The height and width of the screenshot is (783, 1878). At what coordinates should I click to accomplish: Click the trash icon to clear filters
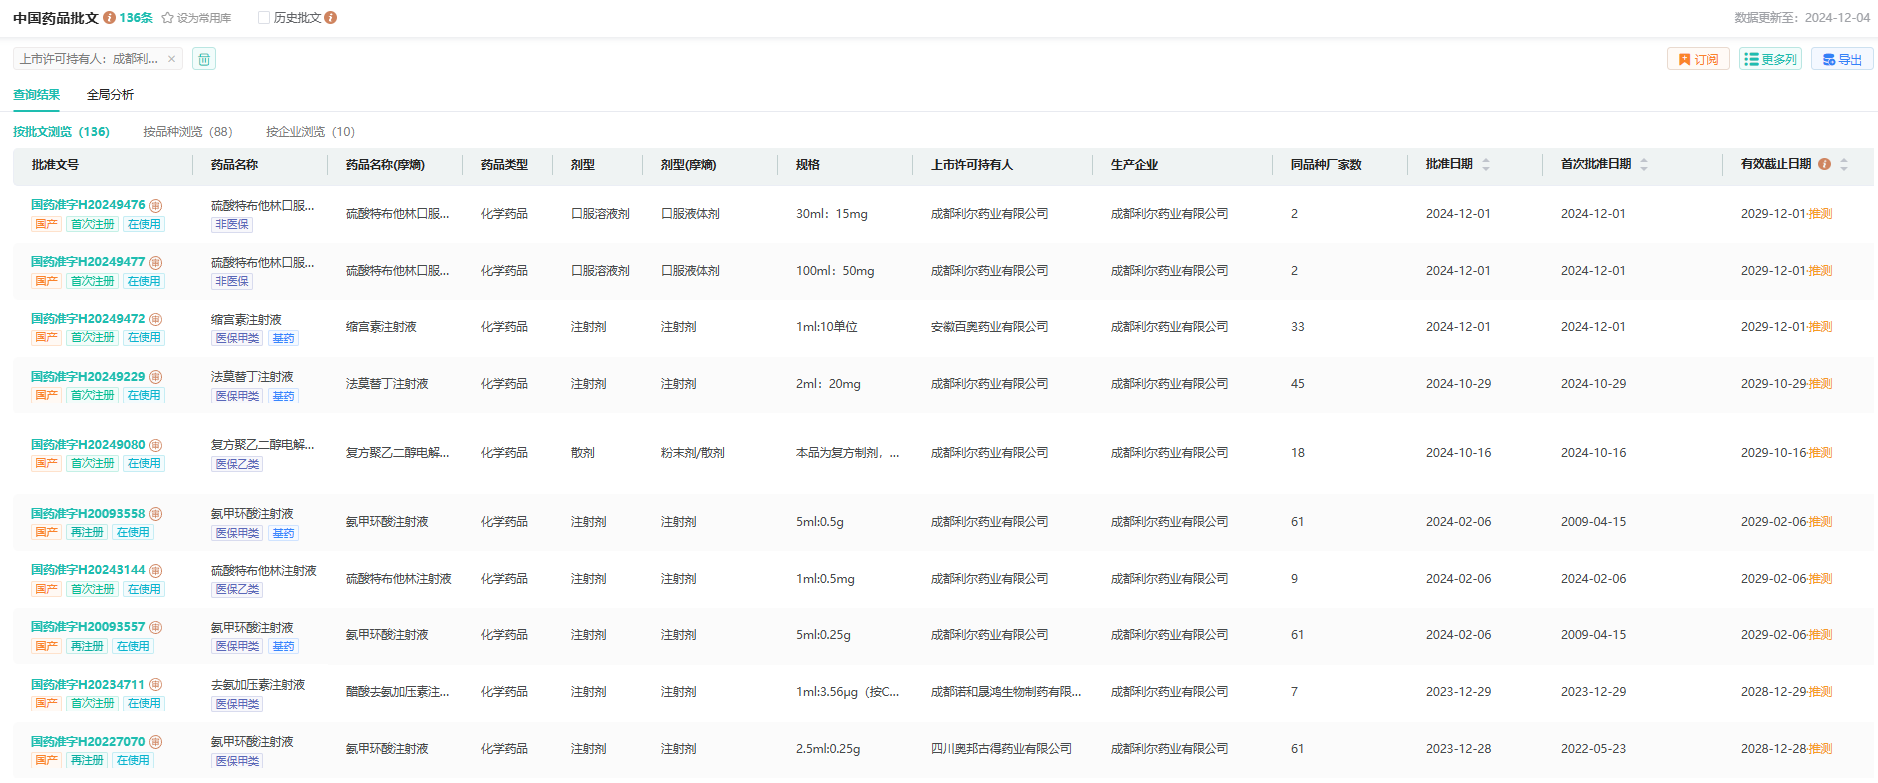204,59
